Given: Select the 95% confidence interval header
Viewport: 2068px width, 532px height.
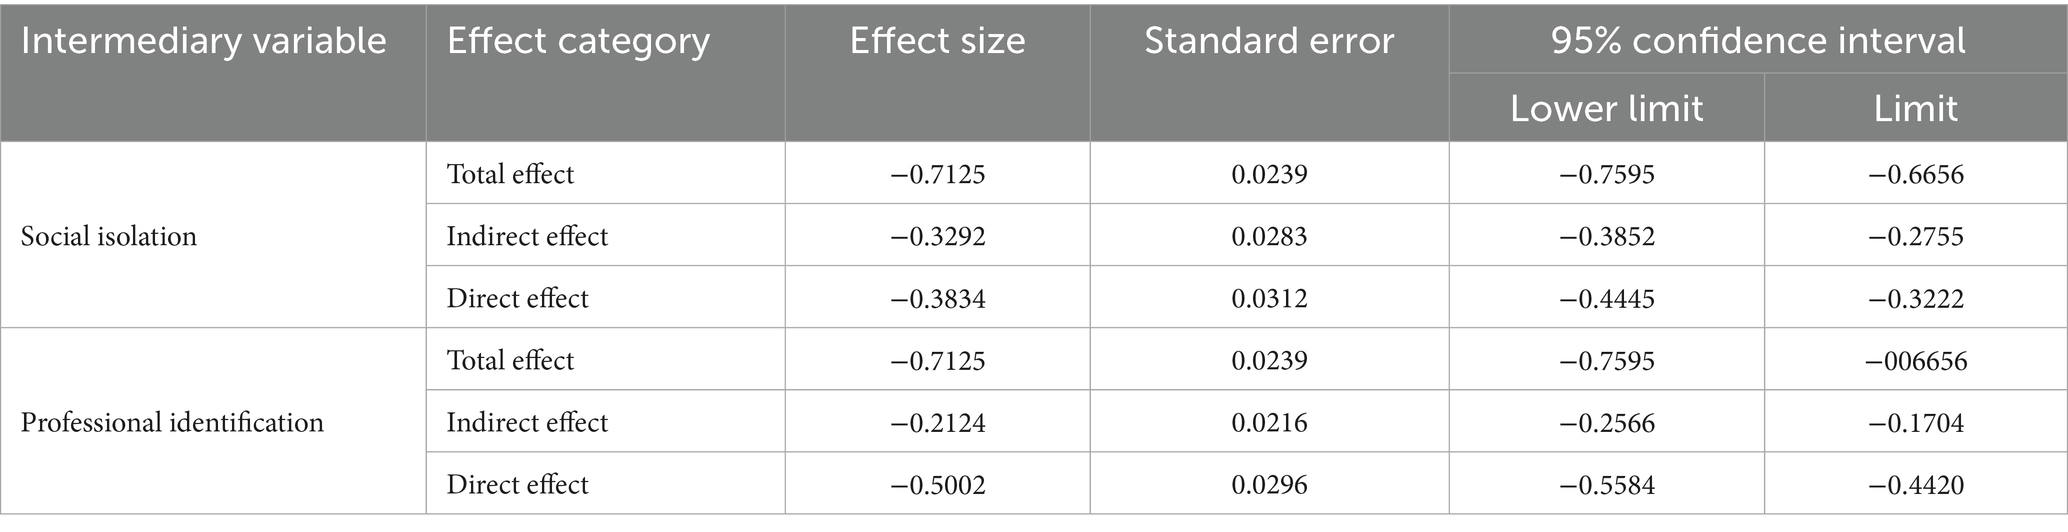Looking at the screenshot, I should [1757, 41].
